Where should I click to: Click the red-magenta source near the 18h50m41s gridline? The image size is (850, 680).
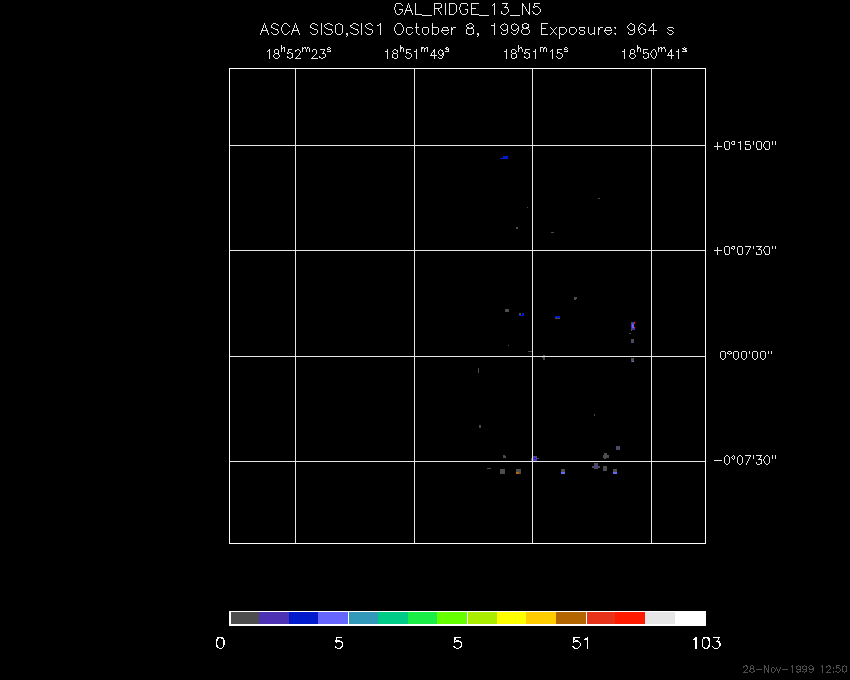click(633, 326)
